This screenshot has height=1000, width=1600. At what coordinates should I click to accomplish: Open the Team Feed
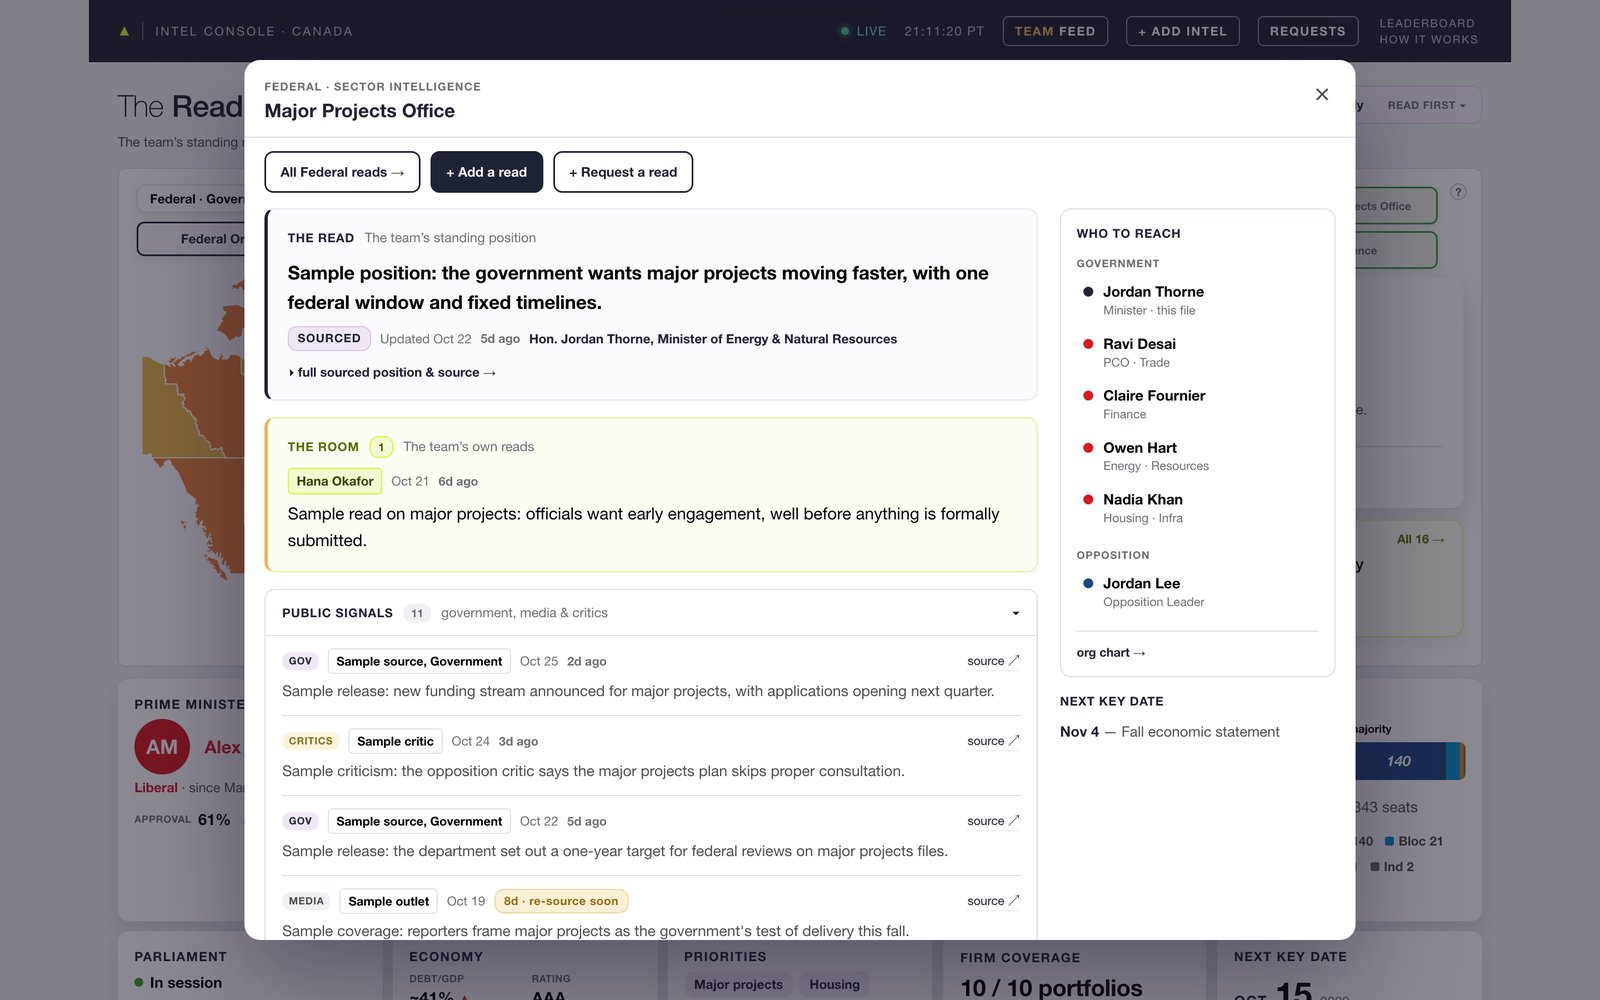[x=1055, y=31]
